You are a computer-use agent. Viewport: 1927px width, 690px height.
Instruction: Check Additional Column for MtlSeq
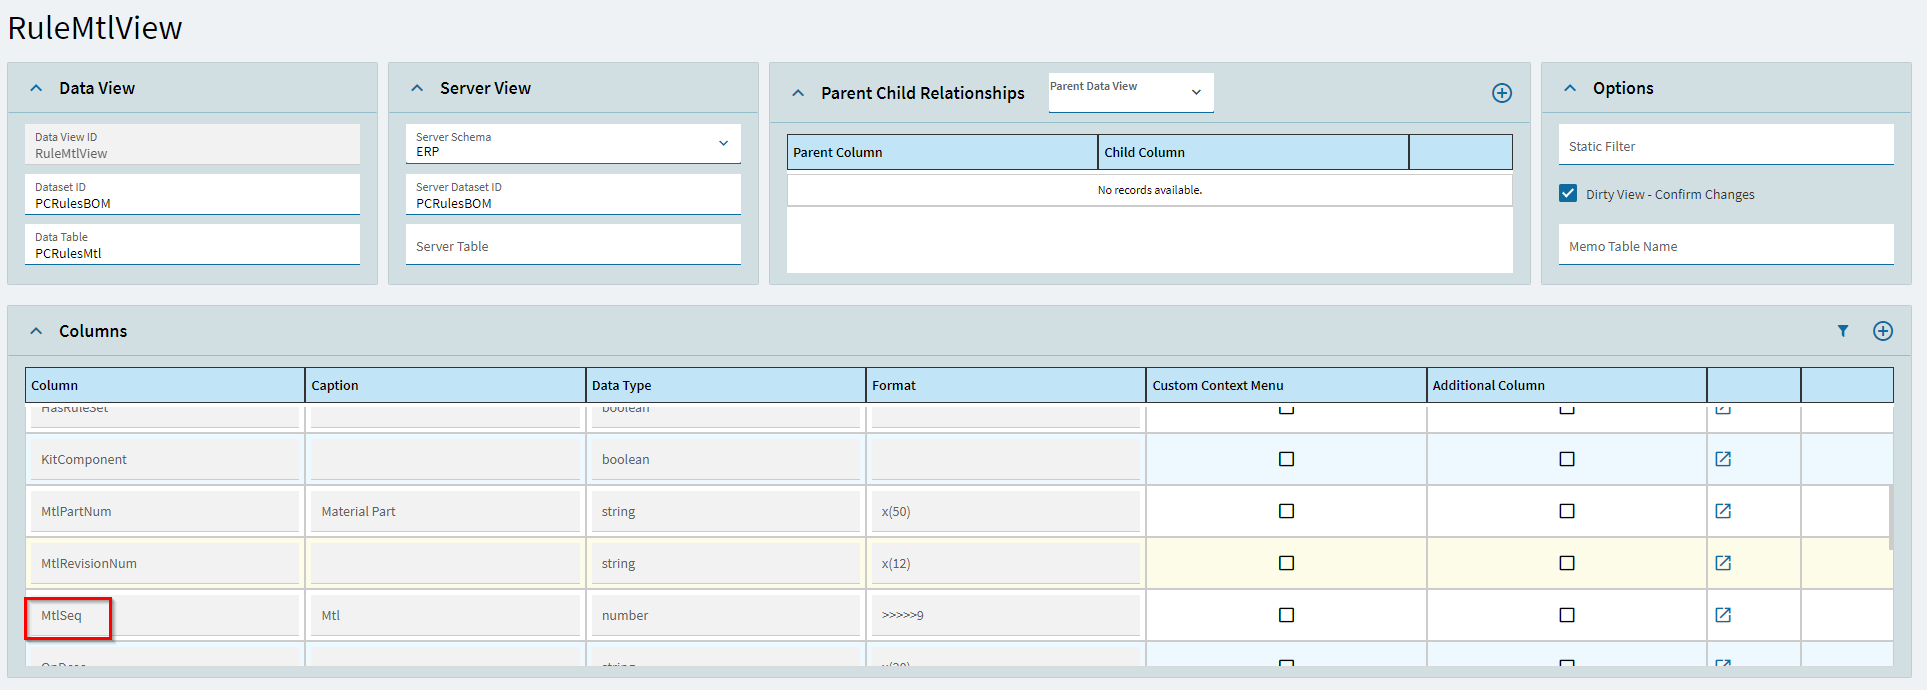[1567, 615]
